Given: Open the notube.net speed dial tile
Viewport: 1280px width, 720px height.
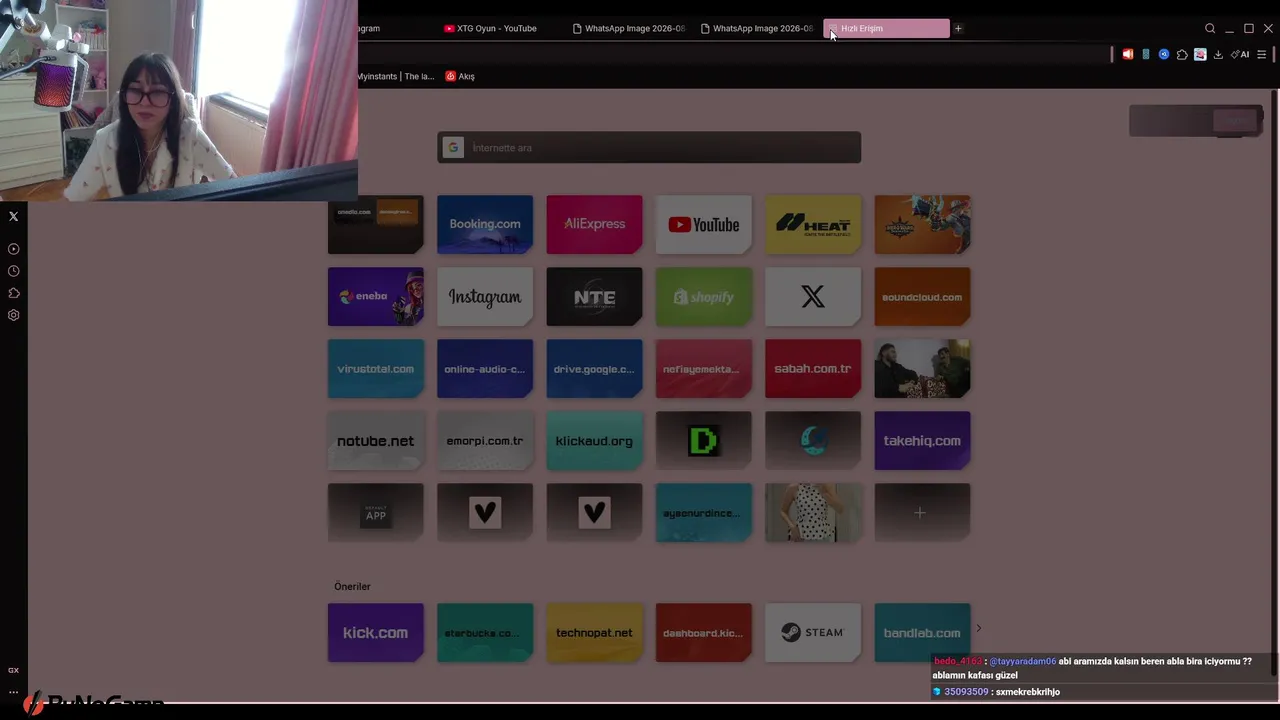Looking at the screenshot, I should coord(376,441).
